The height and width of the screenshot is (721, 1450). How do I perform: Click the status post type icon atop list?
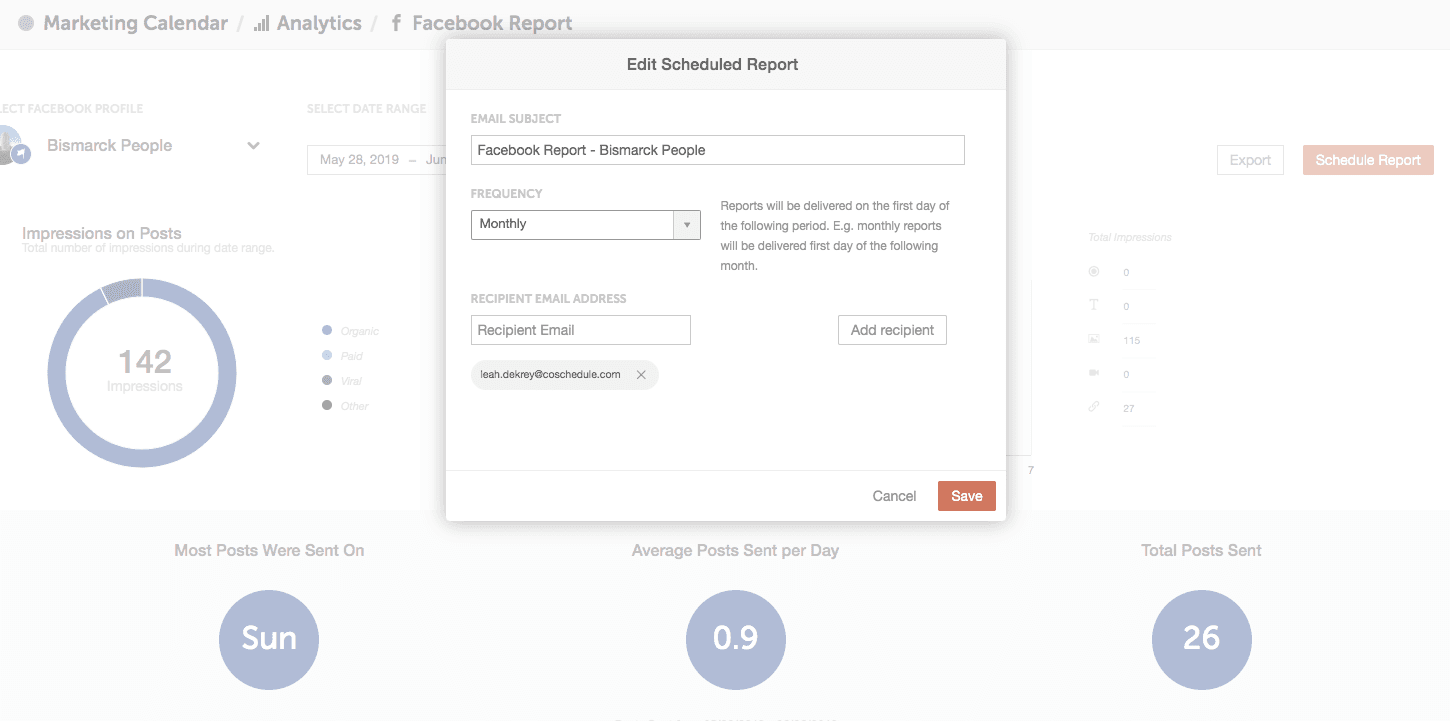tap(1094, 271)
